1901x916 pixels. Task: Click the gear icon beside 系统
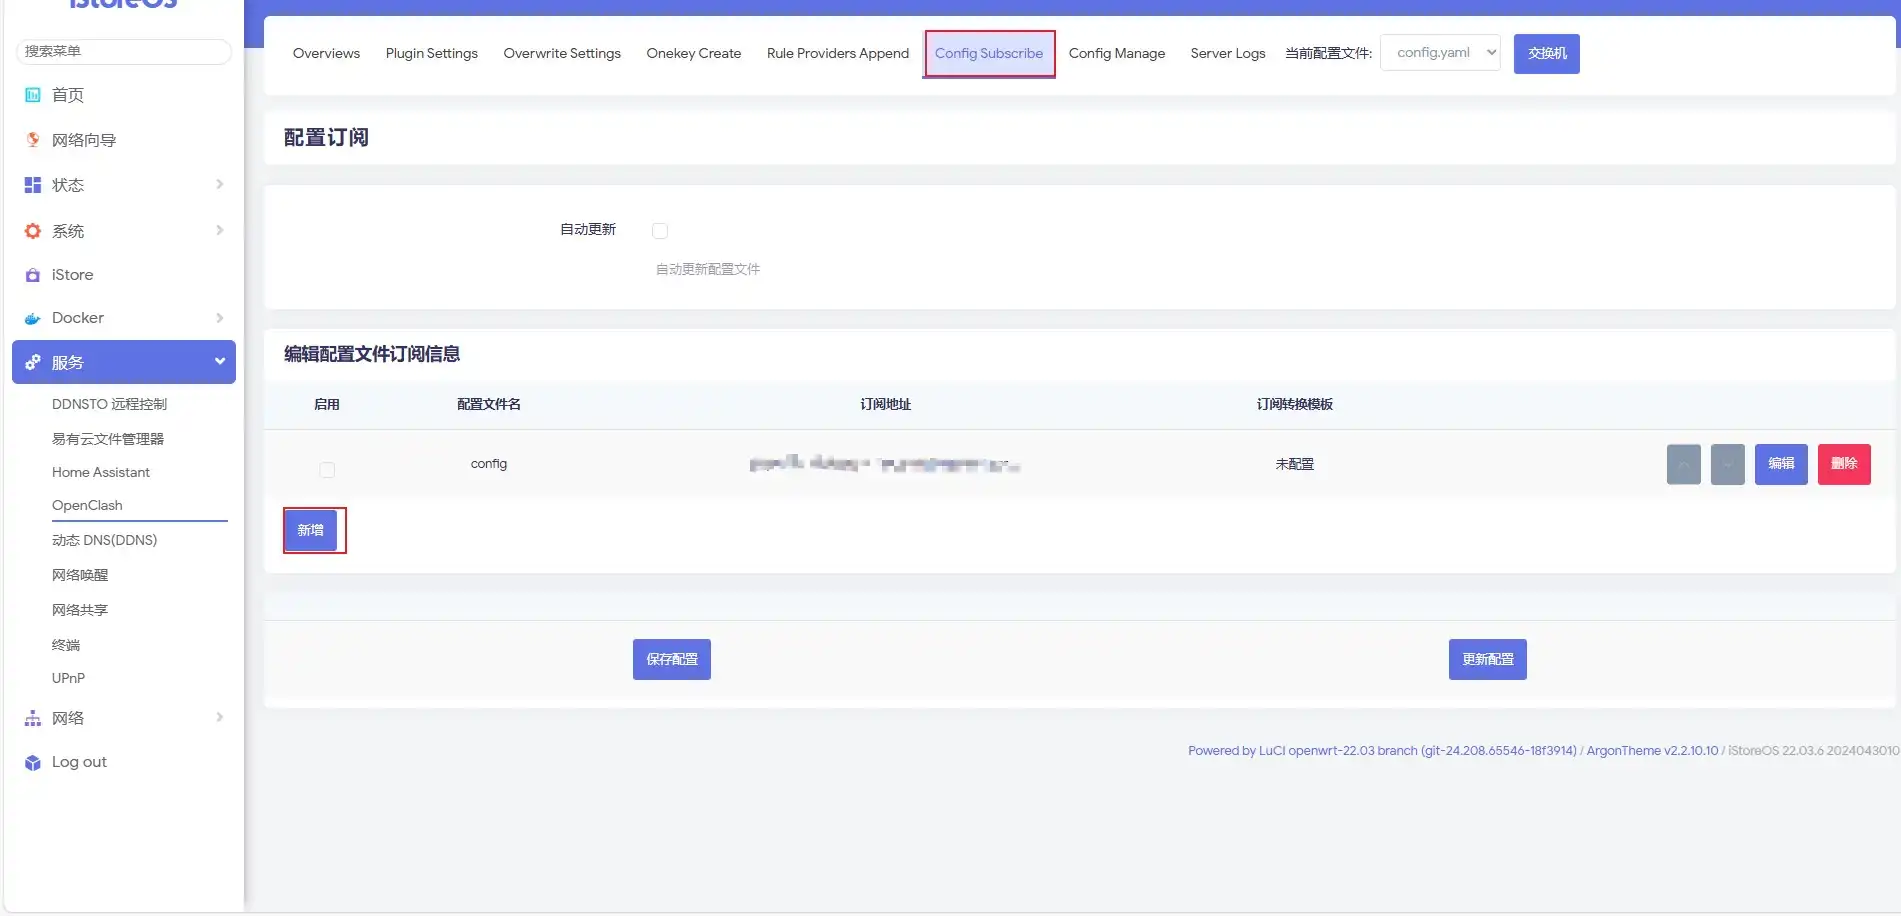pyautogui.click(x=33, y=231)
